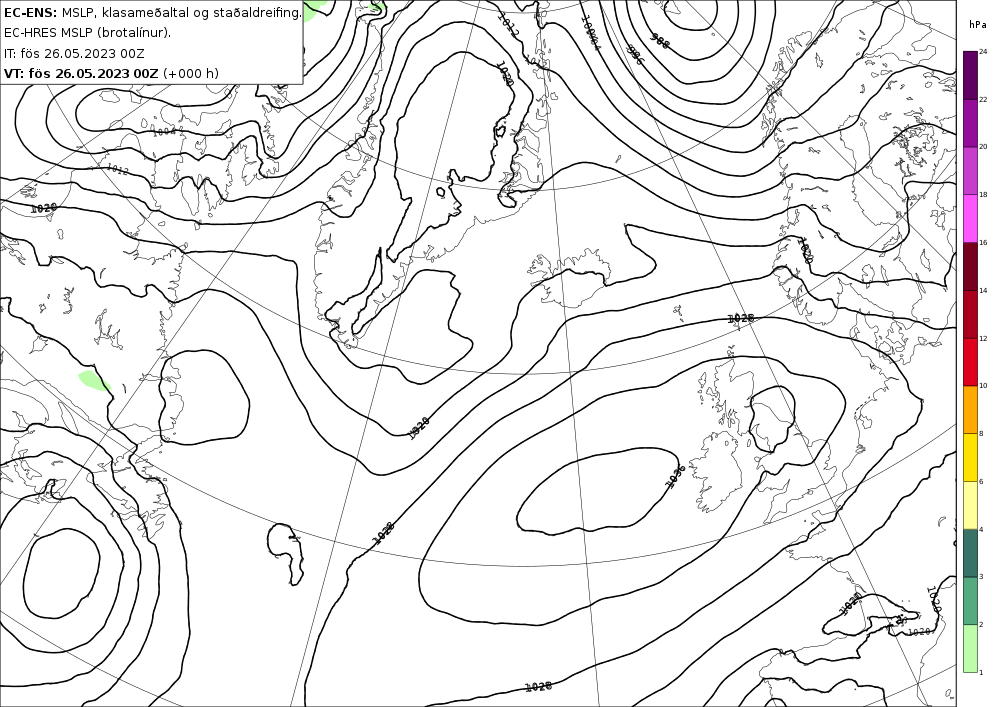This screenshot has width=1000, height=707.
Task: Click the '1020' label on the contour over northern Greenland
Action: (x=504, y=73)
